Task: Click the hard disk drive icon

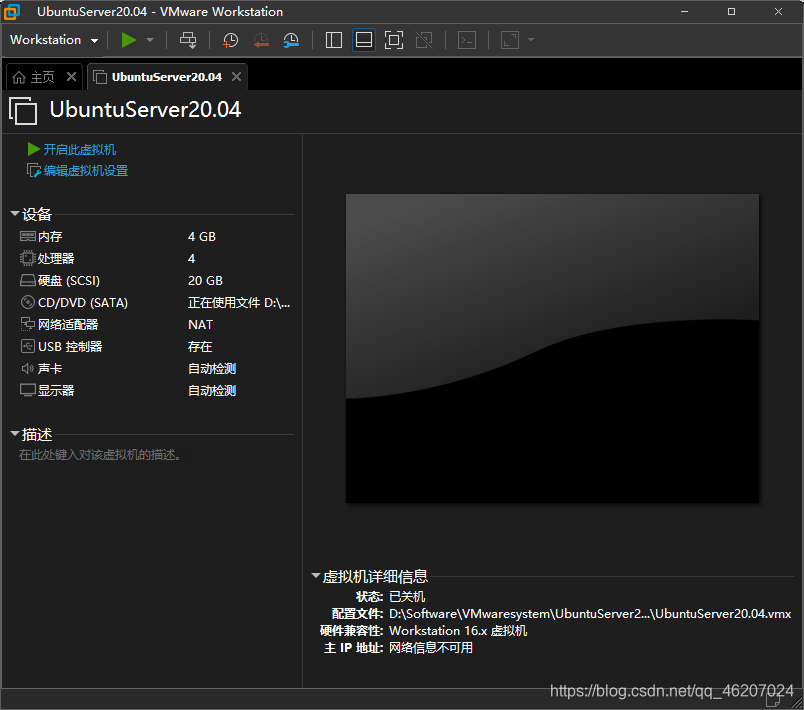Action: [28, 280]
